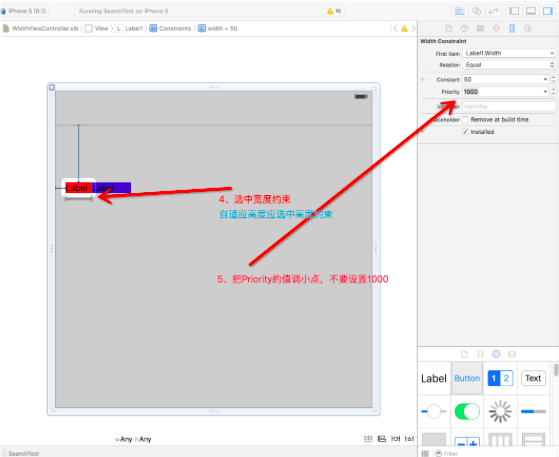
Task: Click the SearchTest label in bottom bar
Action: (24, 453)
